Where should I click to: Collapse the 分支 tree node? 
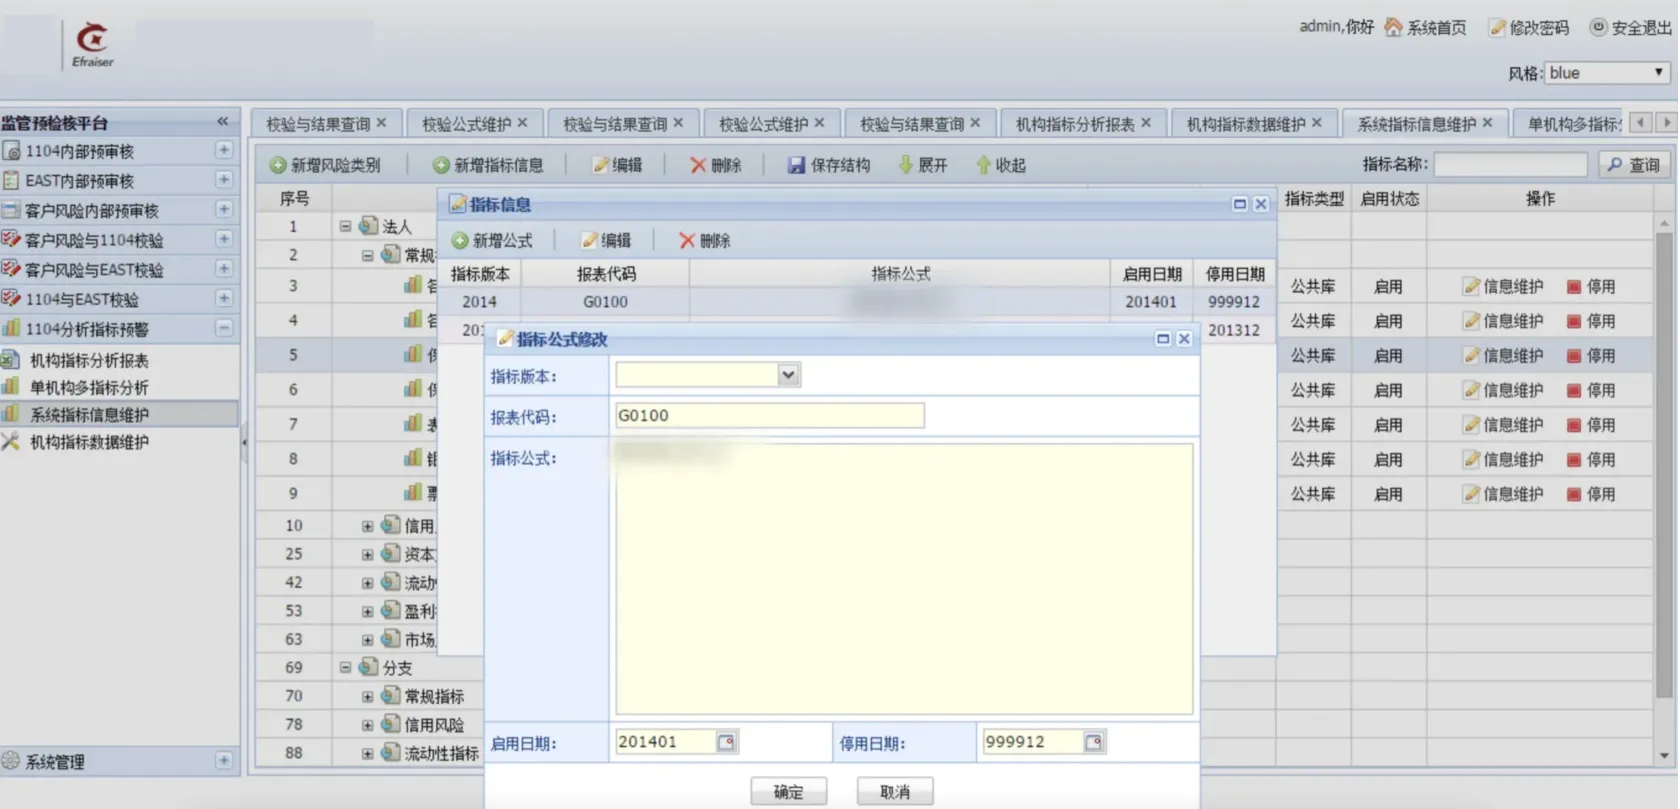click(345, 667)
